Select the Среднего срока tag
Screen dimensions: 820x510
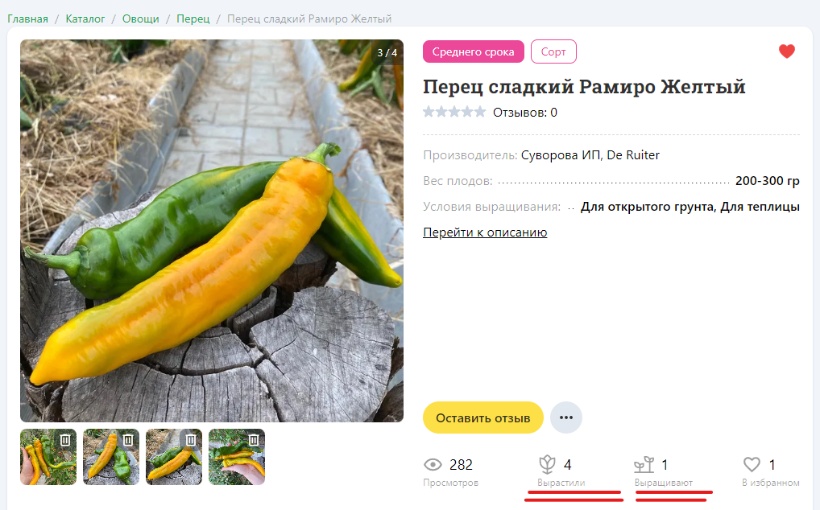(x=473, y=52)
